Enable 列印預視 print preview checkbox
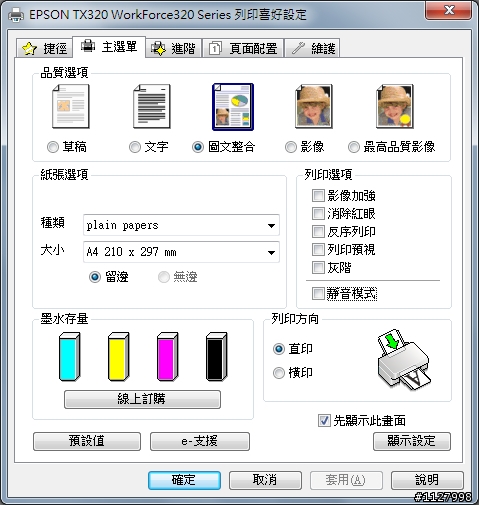The image size is (479, 505). 318,249
